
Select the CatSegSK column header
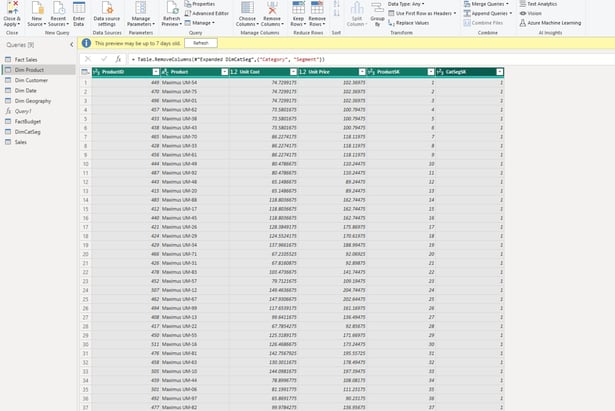point(469,72)
